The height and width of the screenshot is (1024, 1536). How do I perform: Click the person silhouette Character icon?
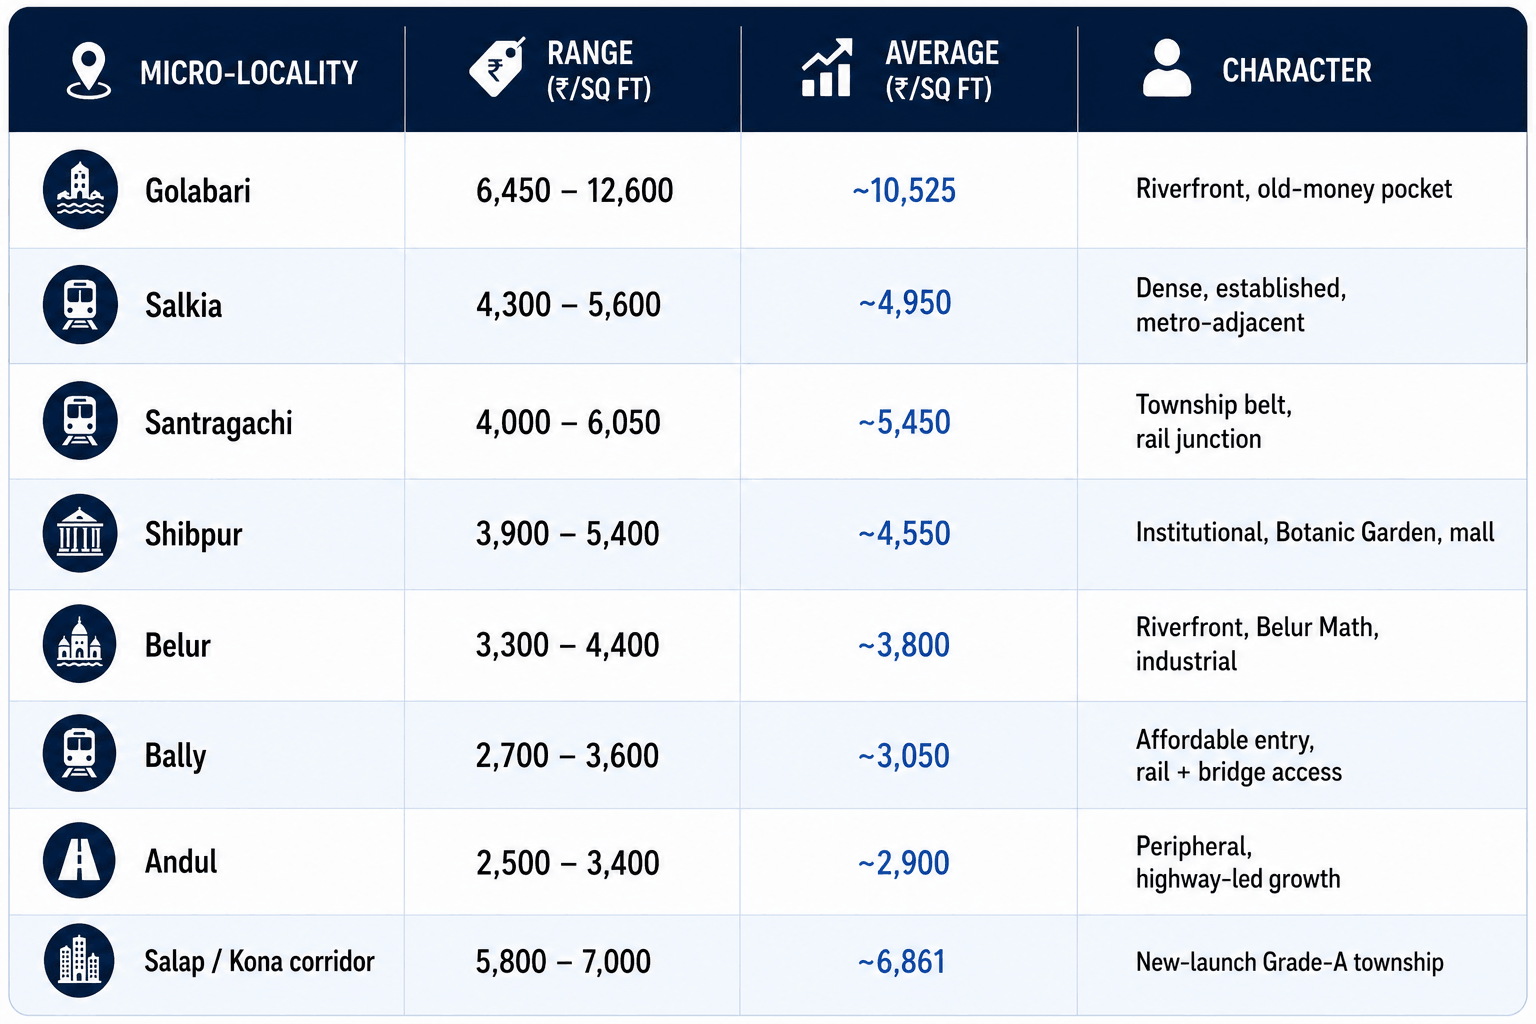point(1166,68)
